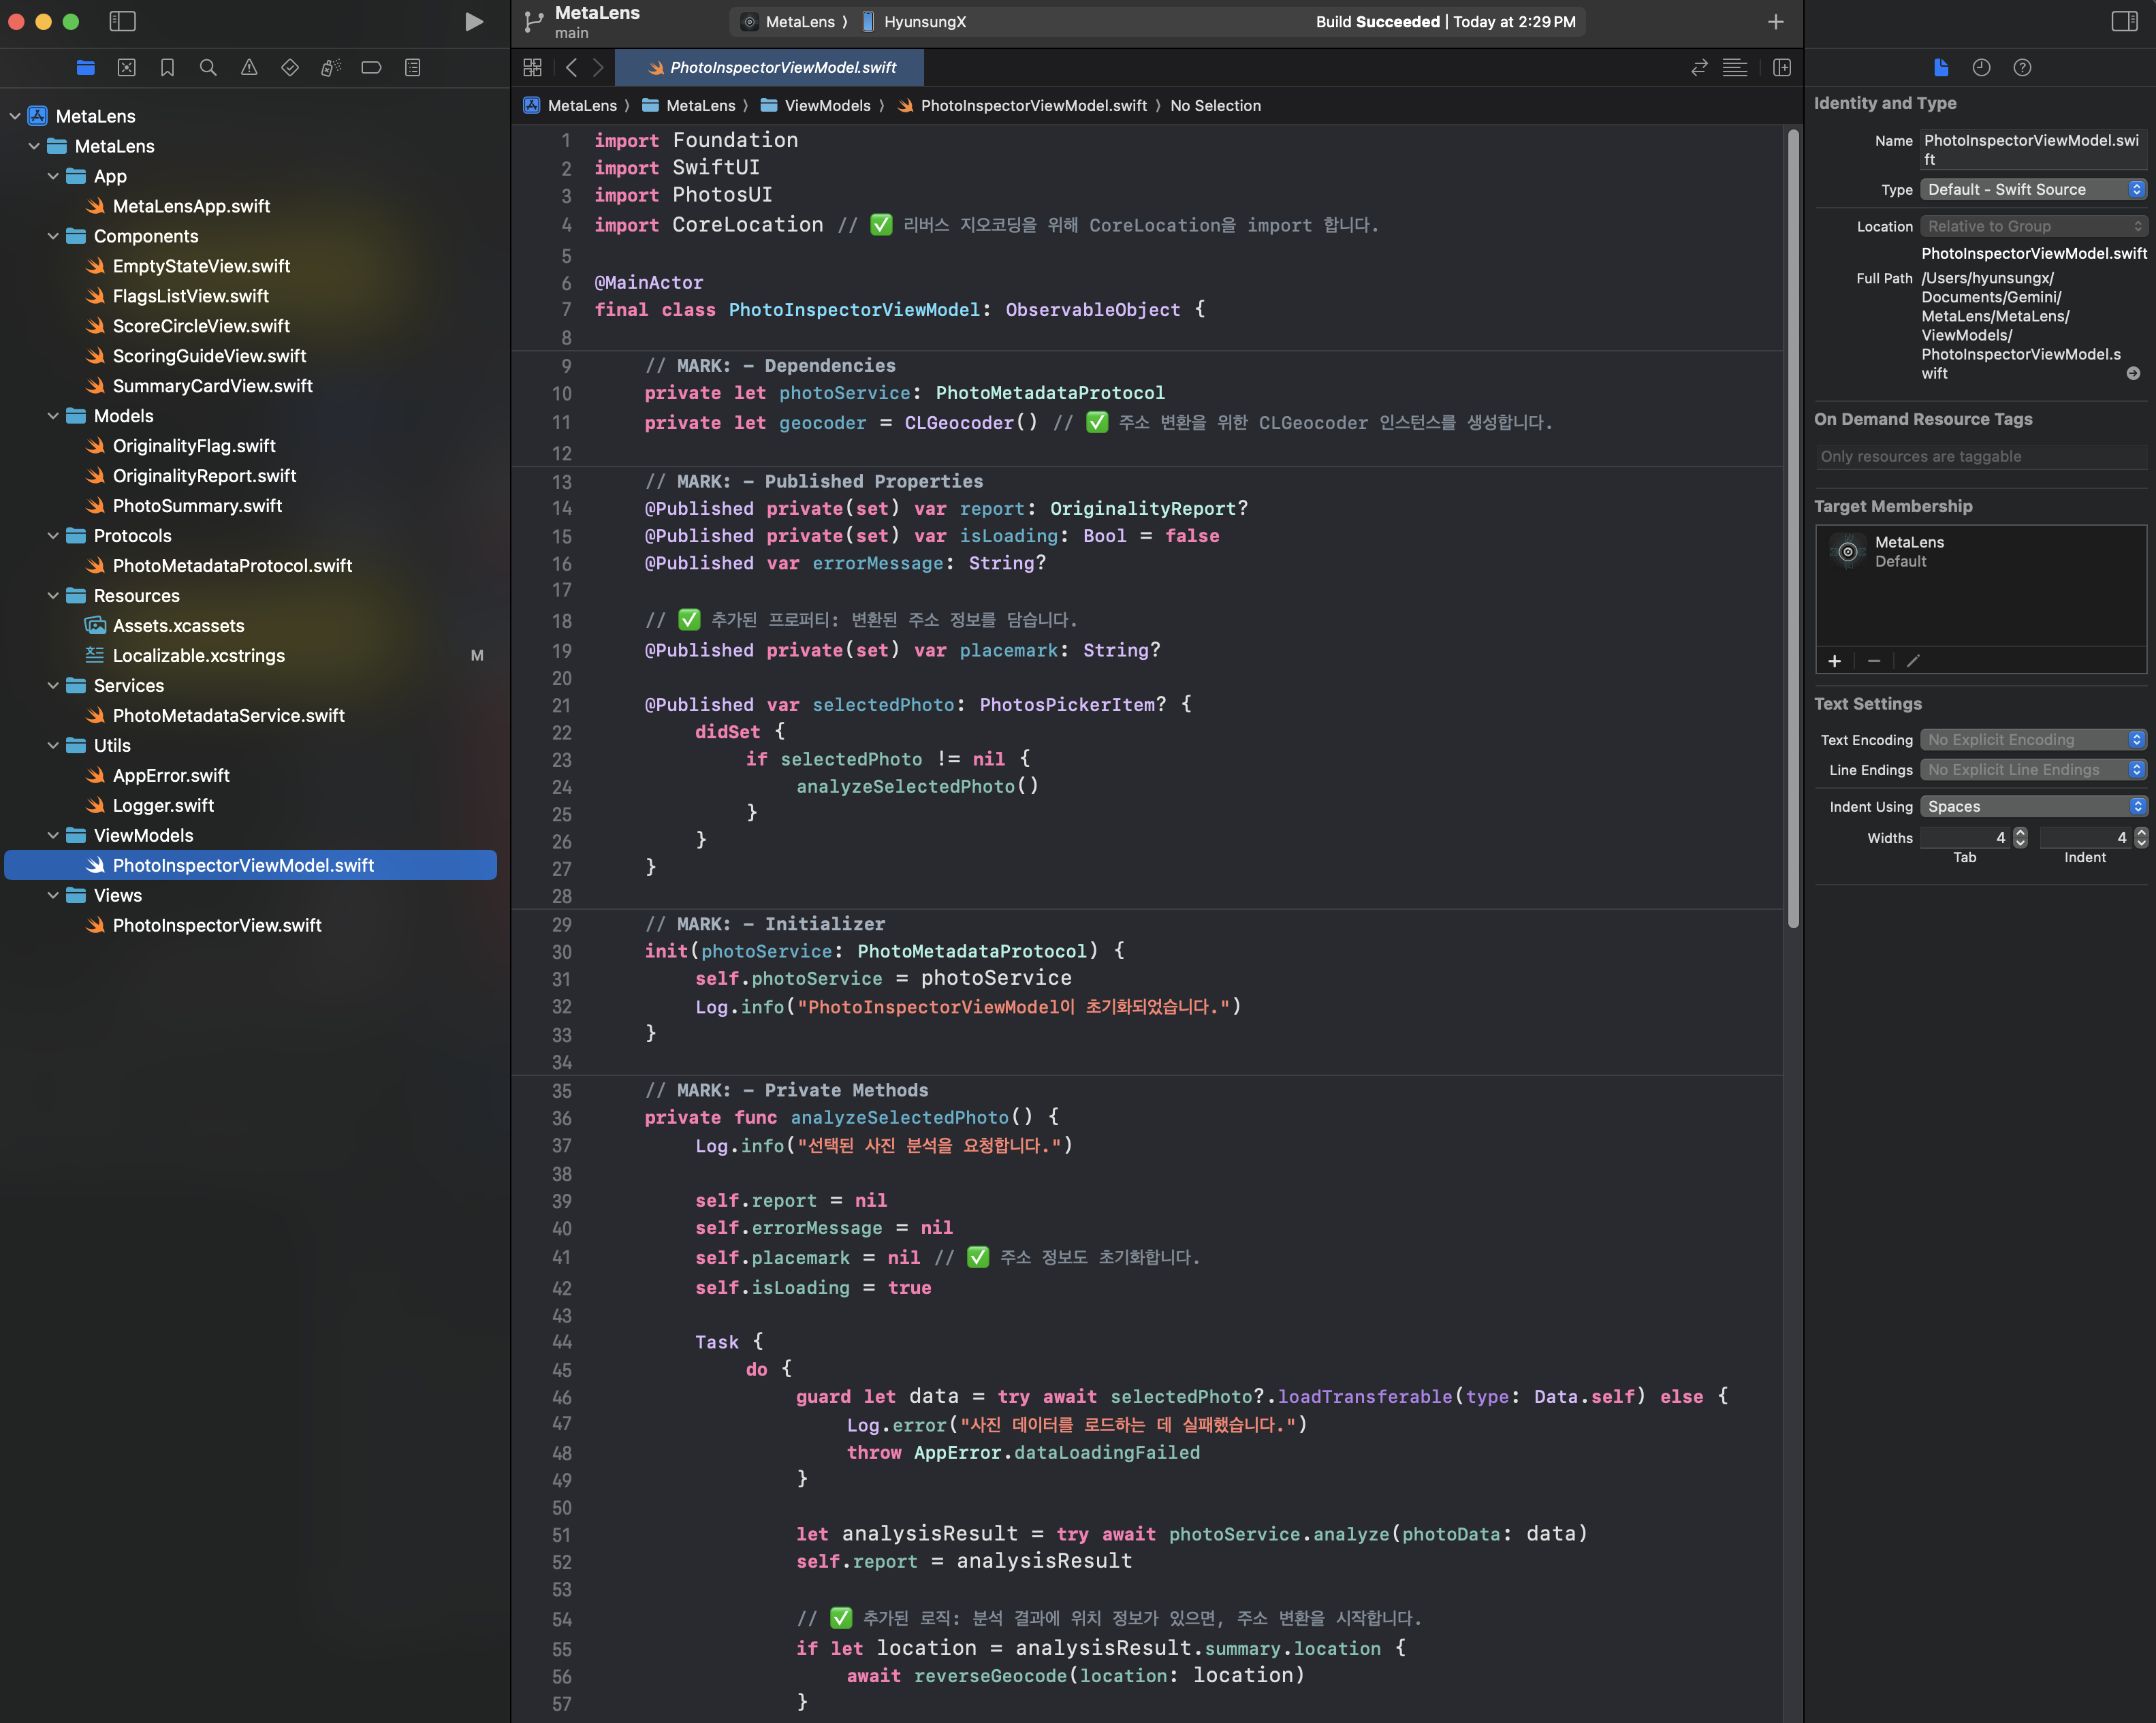Viewport: 2156px width, 1723px height.
Task: Toggle the right inspector panel
Action: click(x=2124, y=22)
